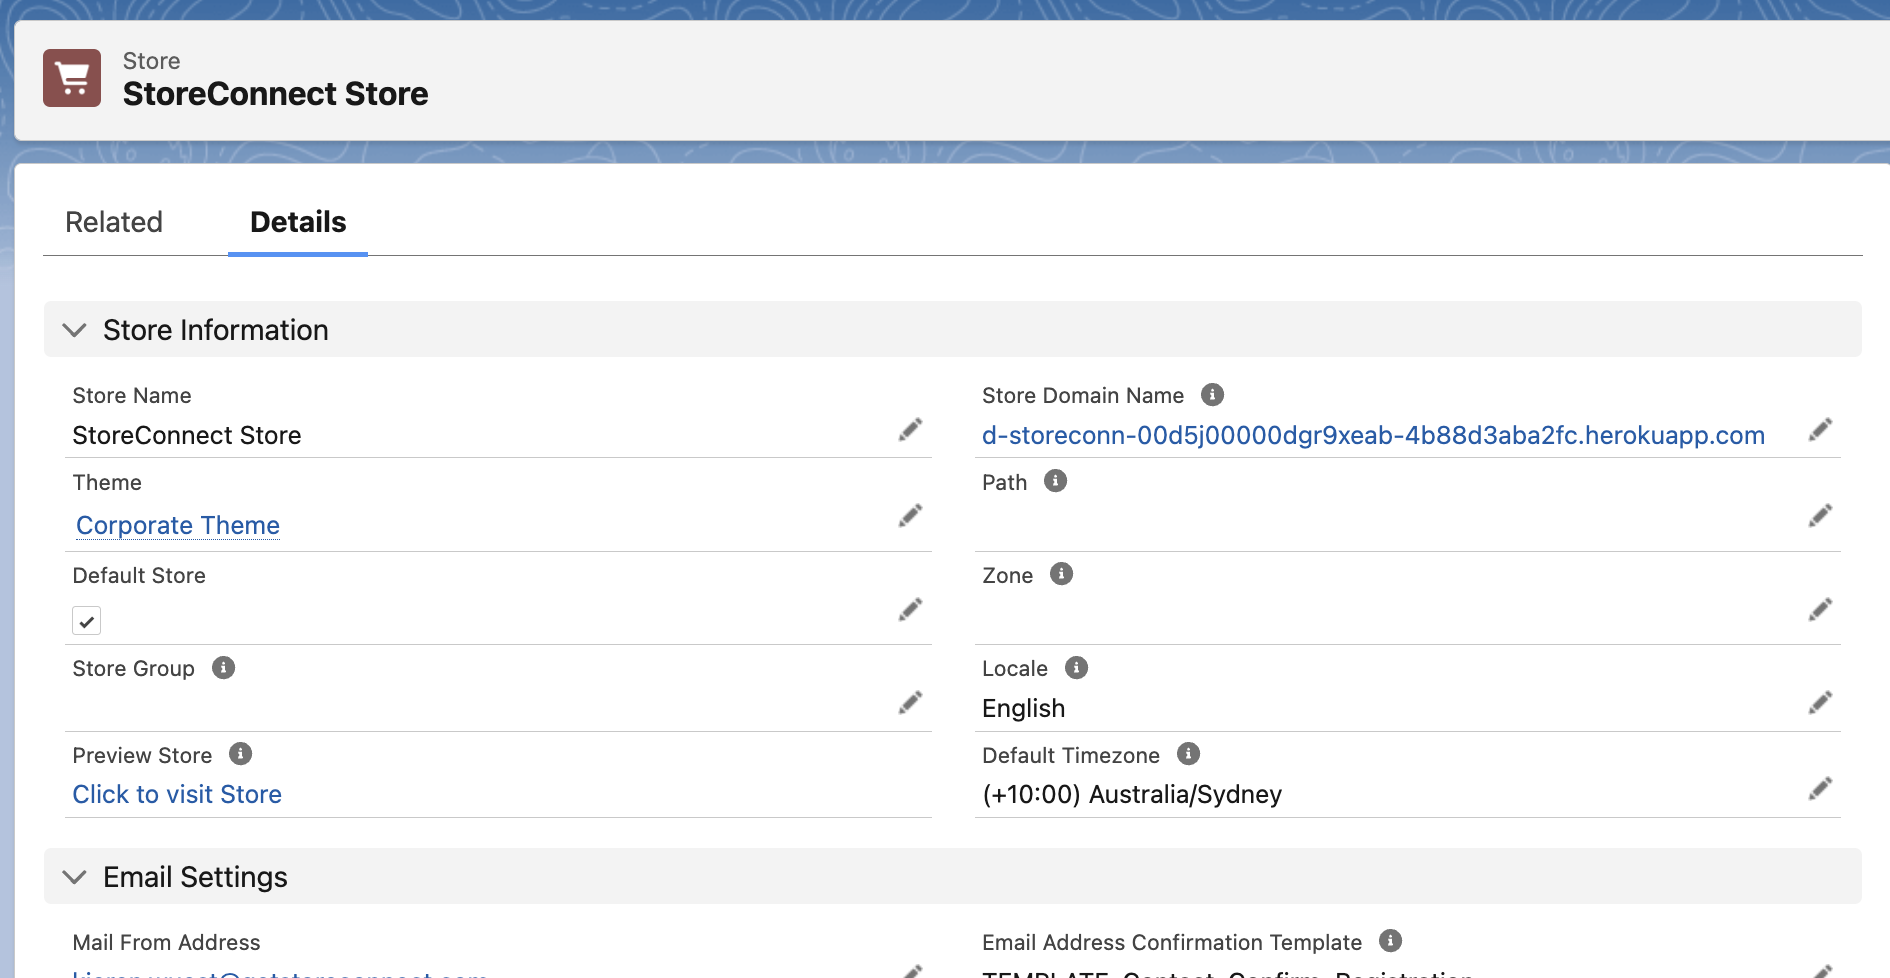Open the herokuapp store domain link
The image size is (1890, 978).
tap(1373, 435)
